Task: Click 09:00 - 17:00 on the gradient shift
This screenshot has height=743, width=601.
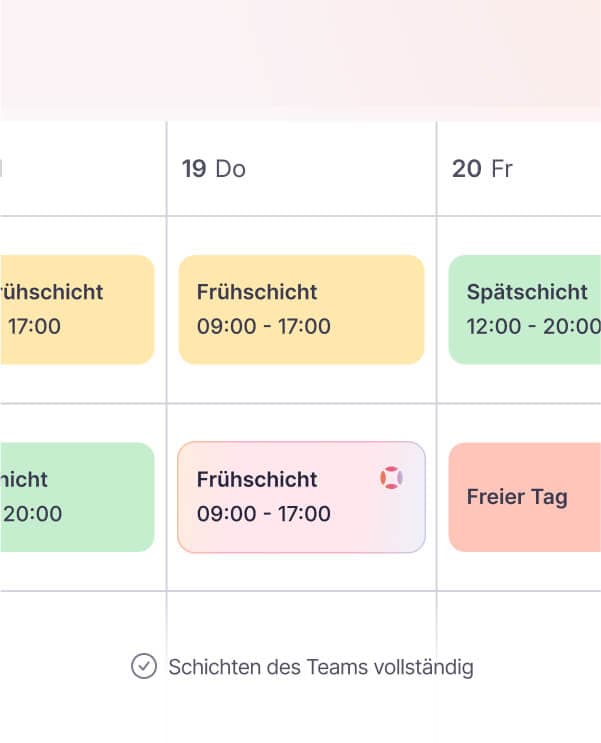Action: [264, 515]
